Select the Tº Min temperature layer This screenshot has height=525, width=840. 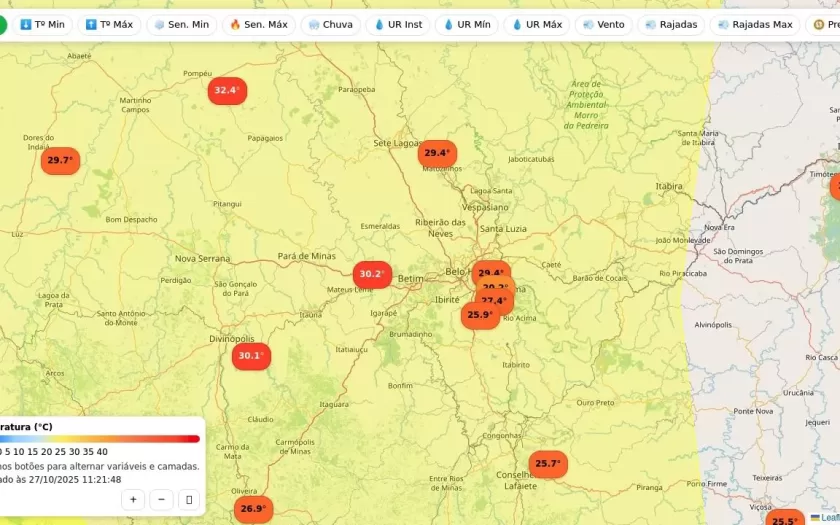click(x=42, y=24)
